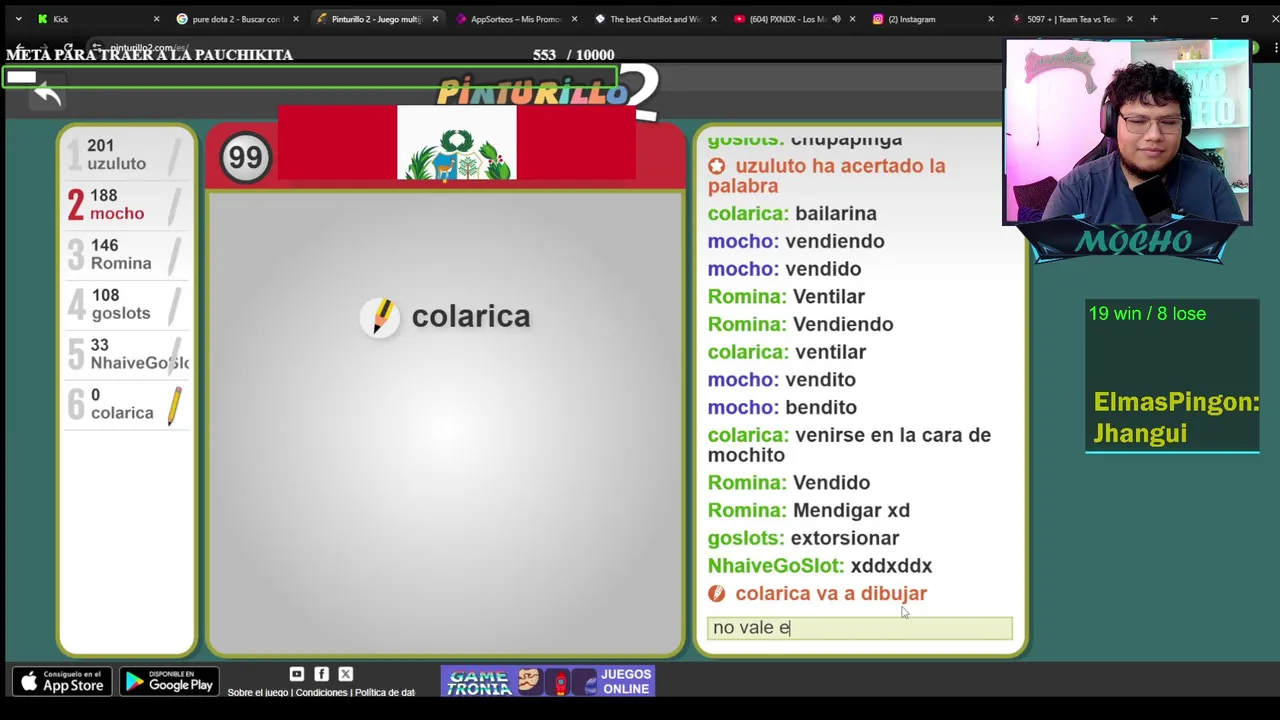The image size is (1280, 720).
Task: Click chat message 'mocho: vendiendo'
Action: [796, 241]
